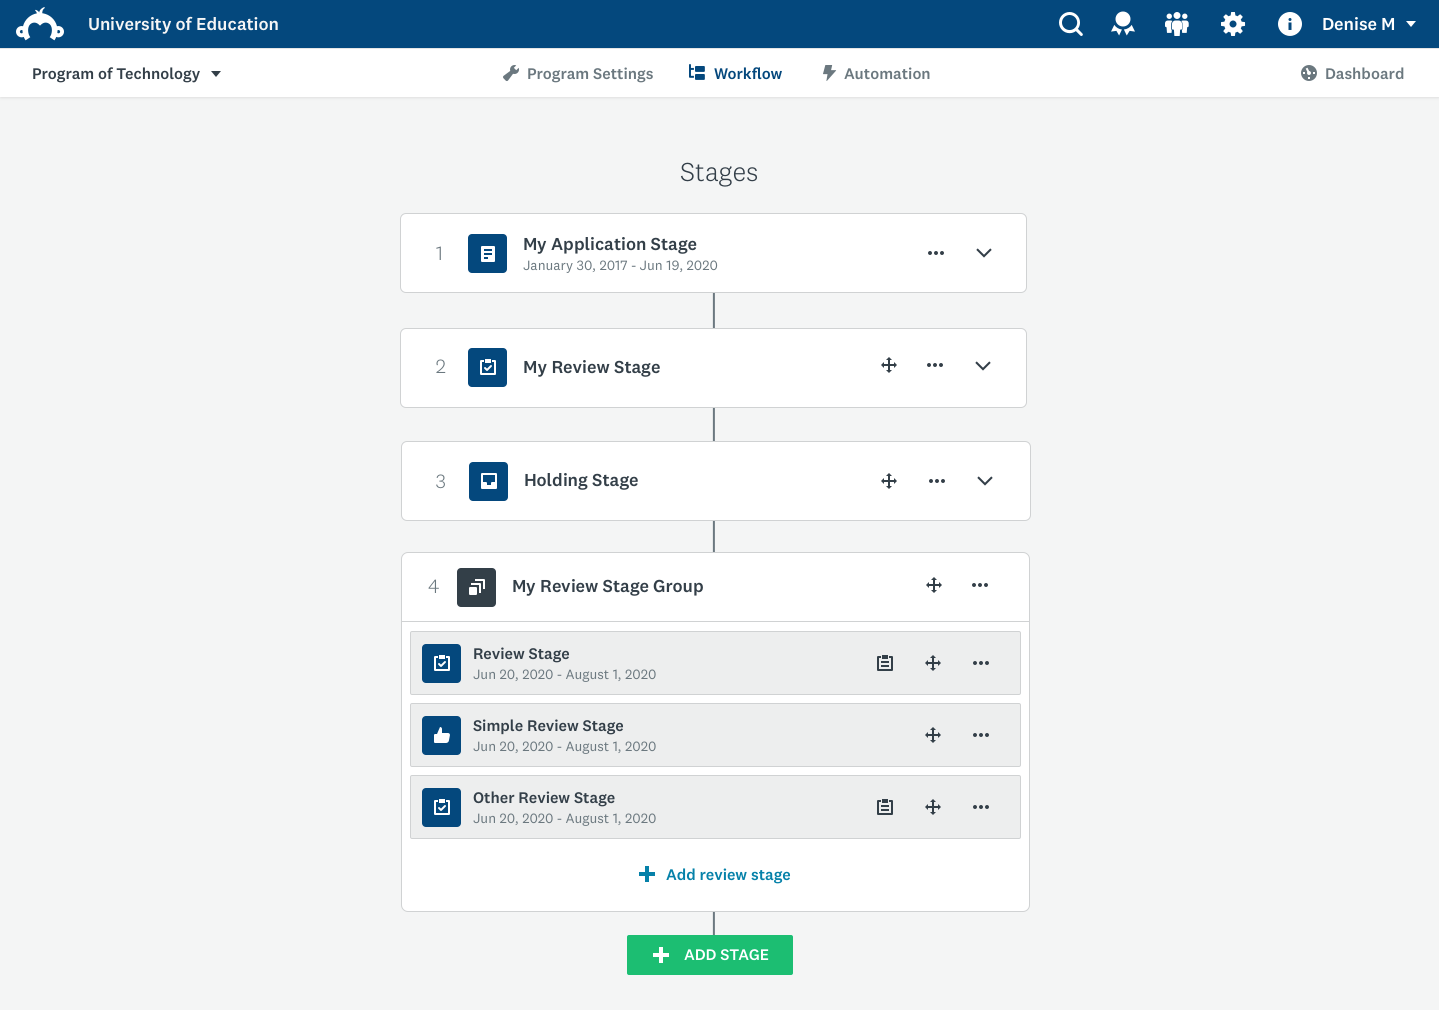The image size is (1439, 1010).
Task: Open the Denise M user menu
Action: point(1368,24)
